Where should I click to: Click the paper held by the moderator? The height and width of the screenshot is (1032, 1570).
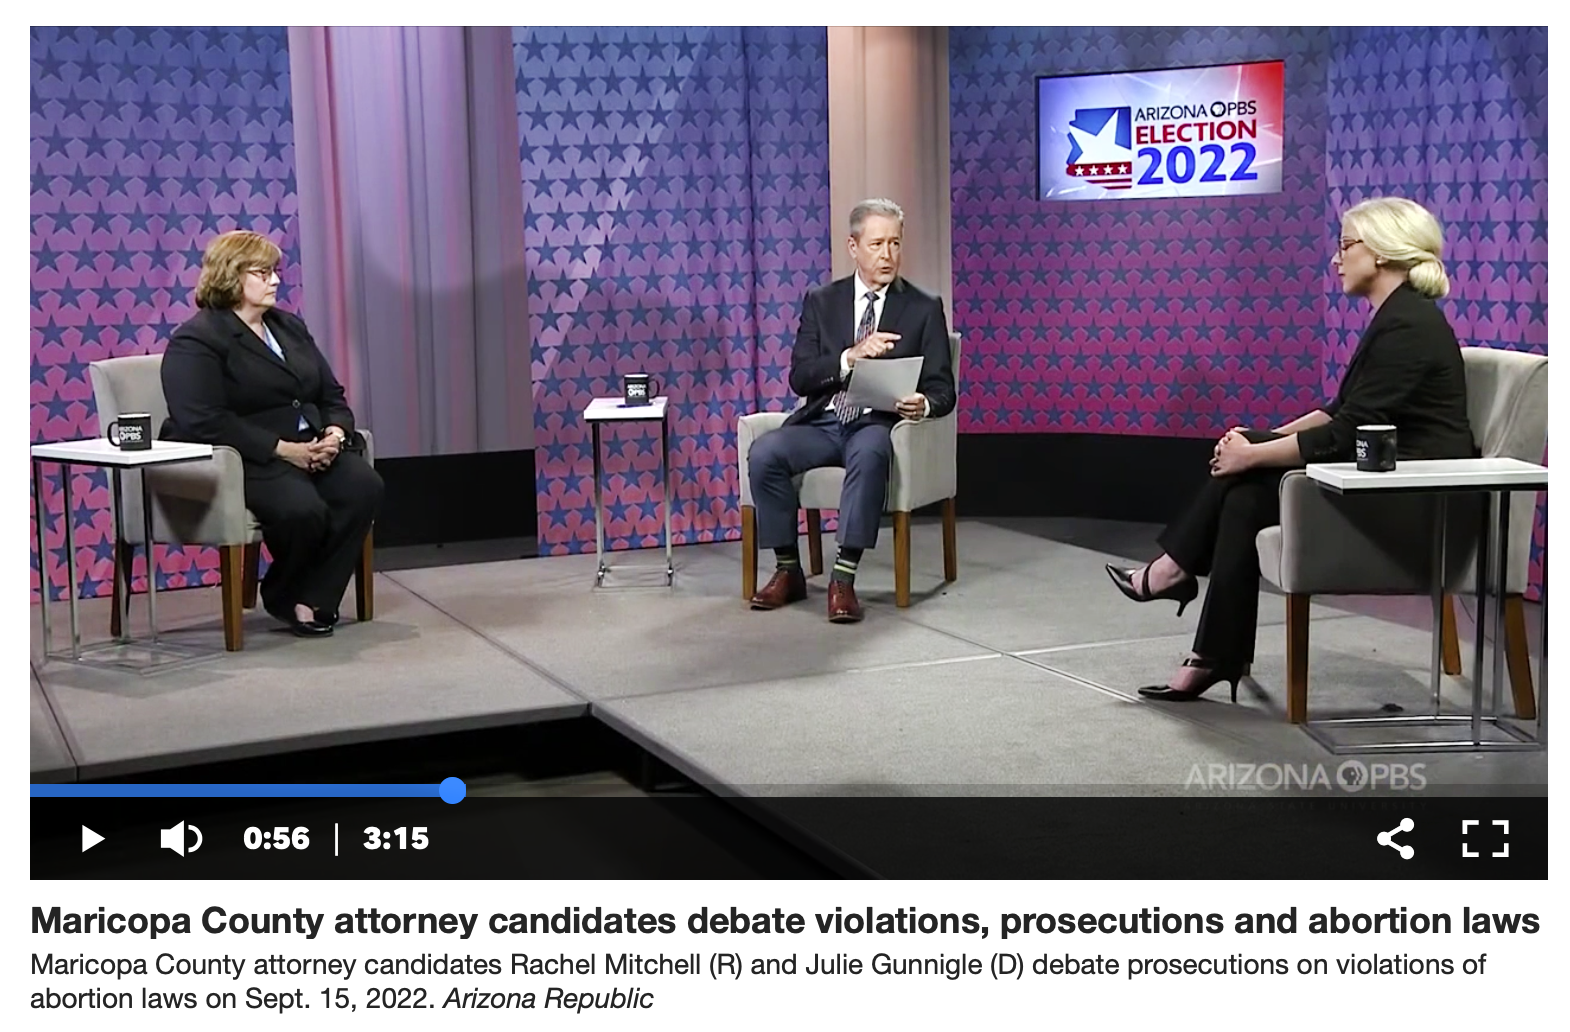pos(883,383)
